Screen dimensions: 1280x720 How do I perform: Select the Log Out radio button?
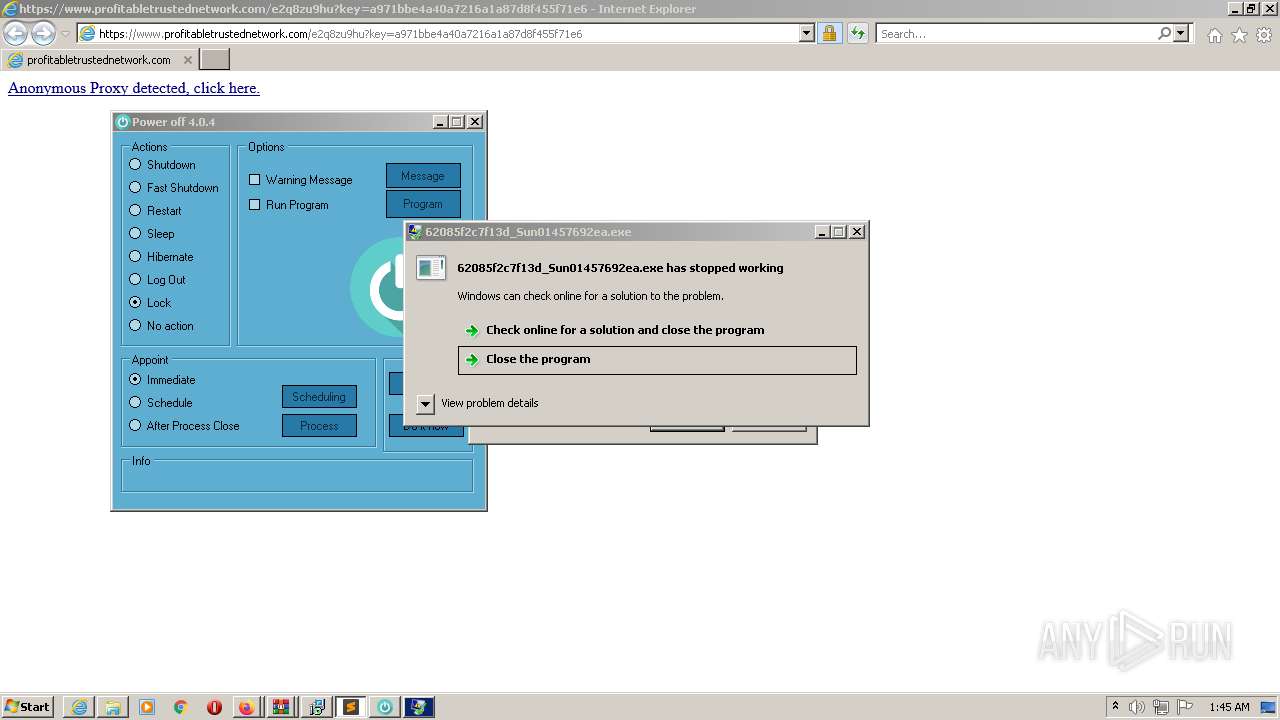135,279
